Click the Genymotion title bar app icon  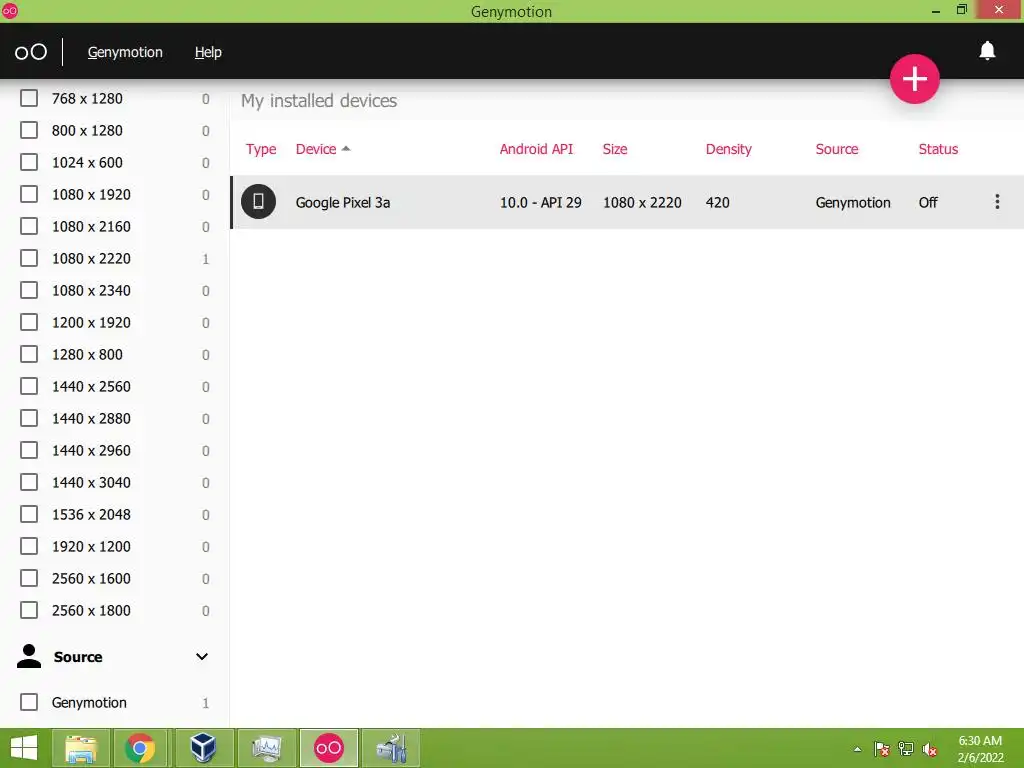[9, 10]
